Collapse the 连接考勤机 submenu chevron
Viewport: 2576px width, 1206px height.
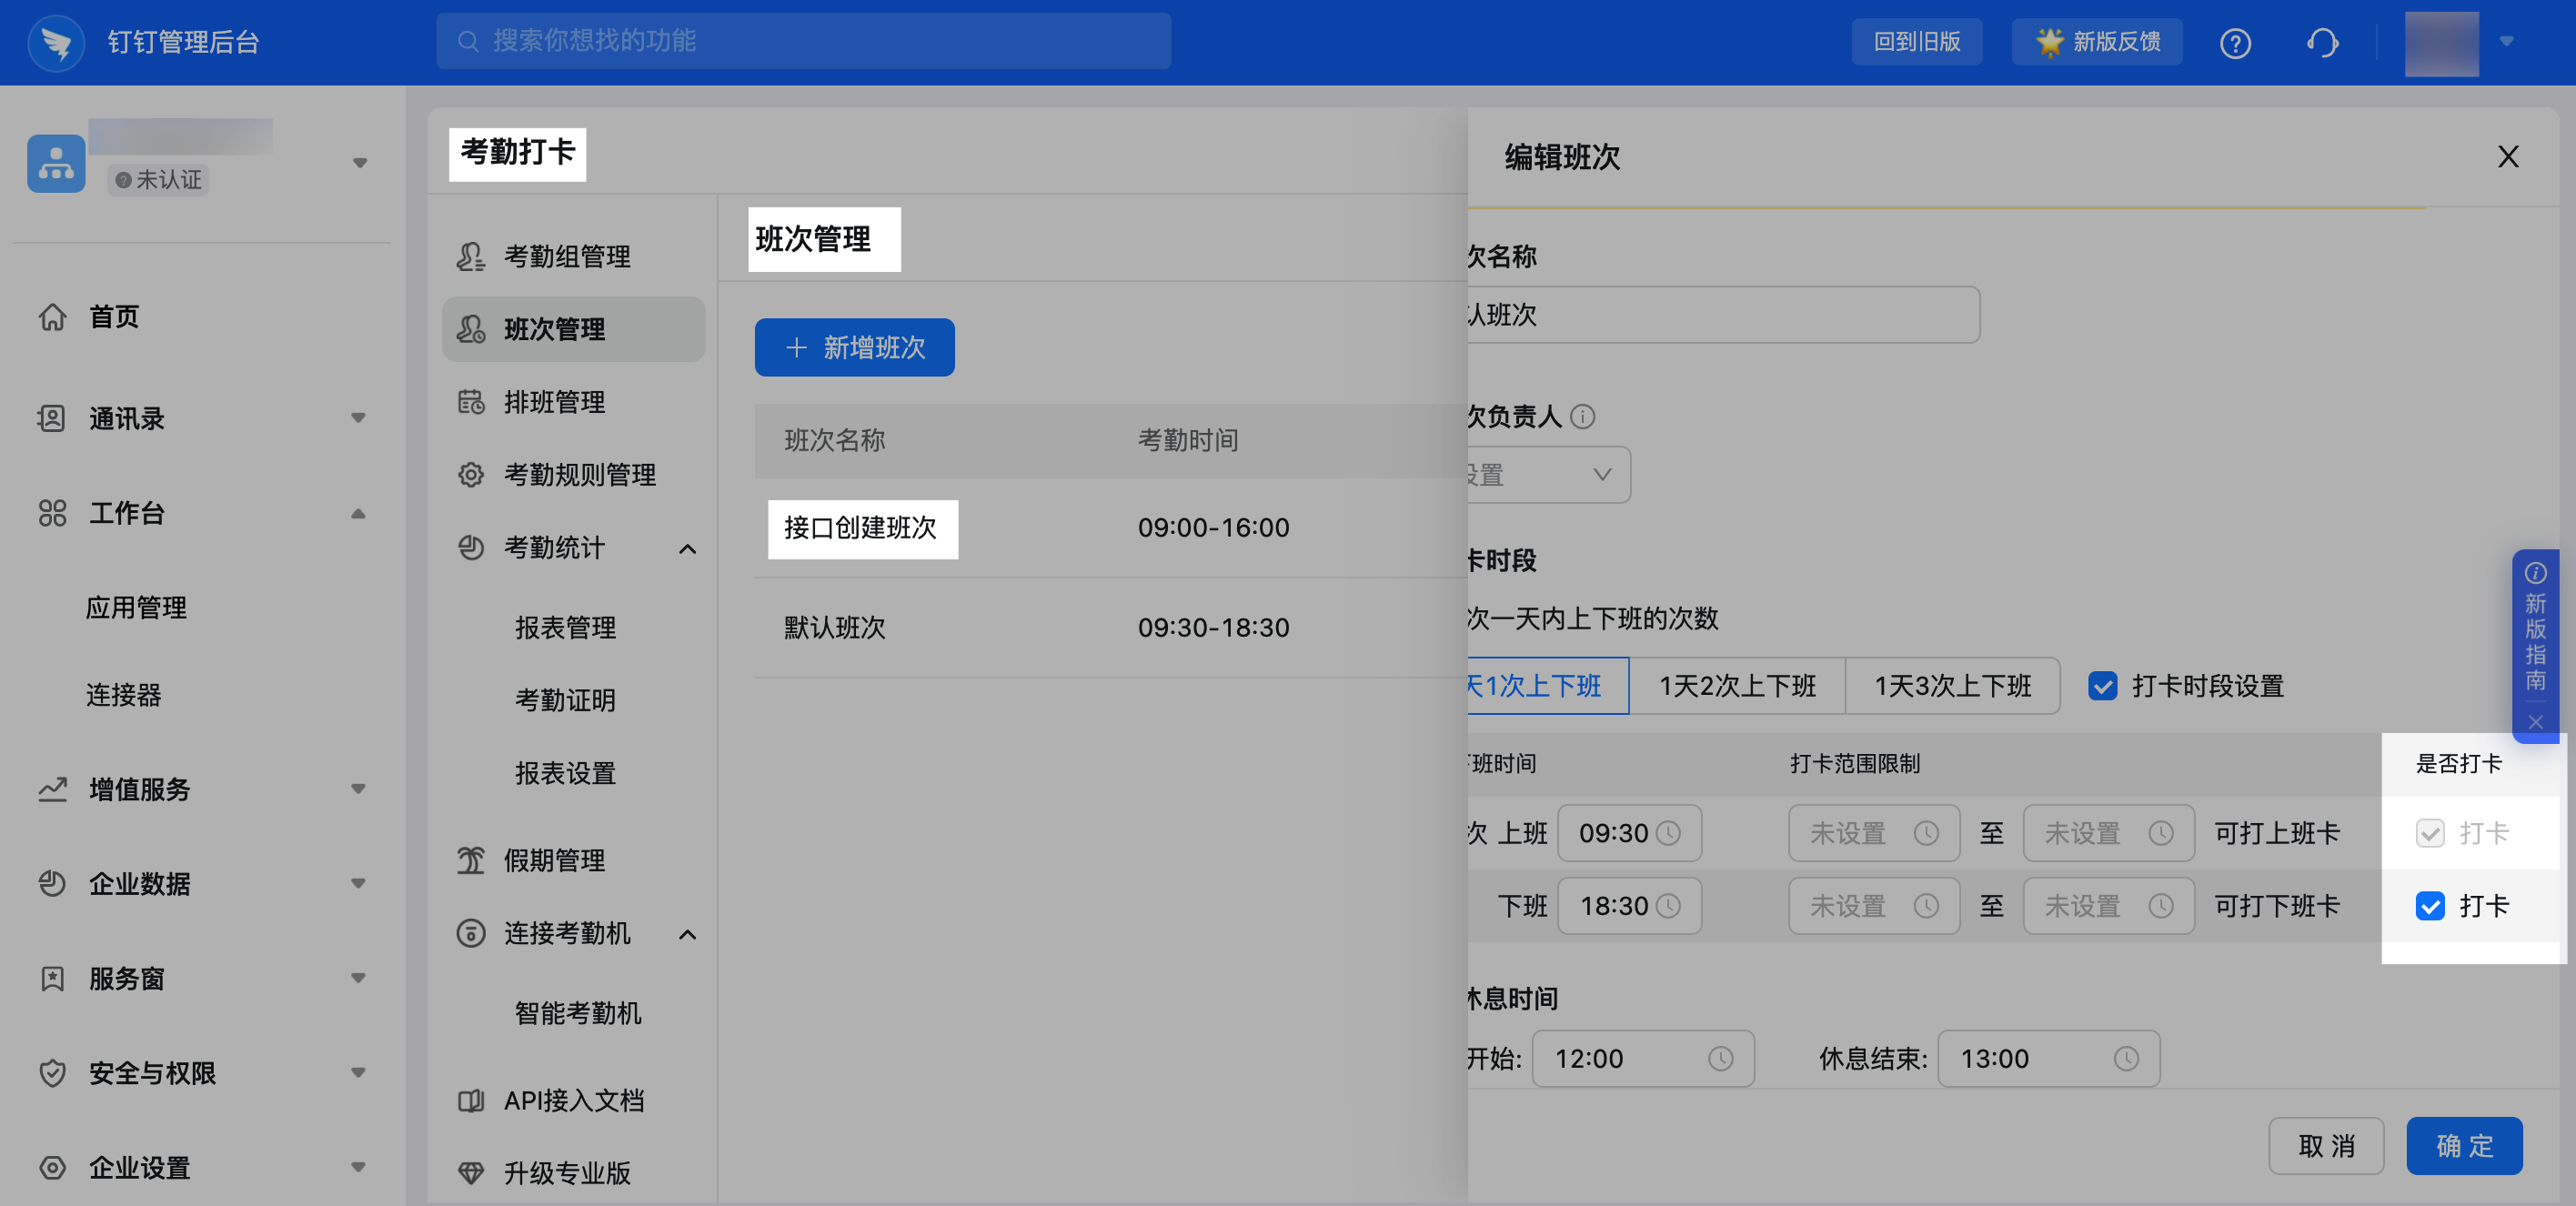click(x=687, y=934)
